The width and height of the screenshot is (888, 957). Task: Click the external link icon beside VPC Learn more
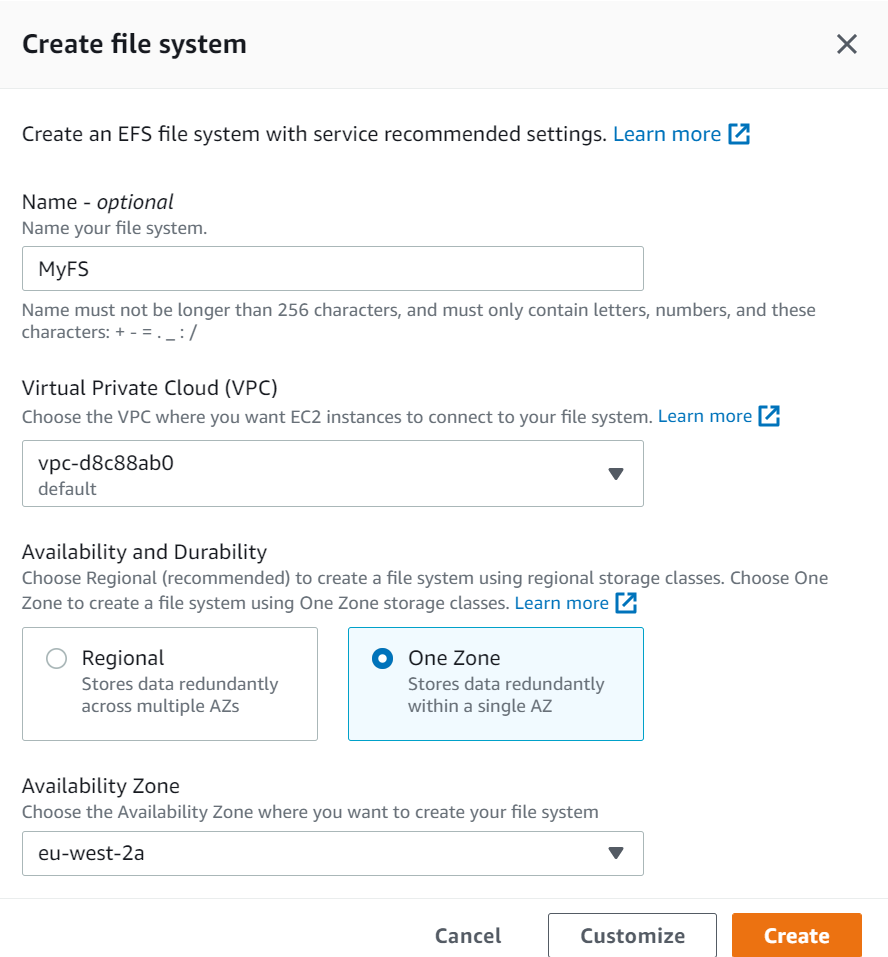pos(769,416)
